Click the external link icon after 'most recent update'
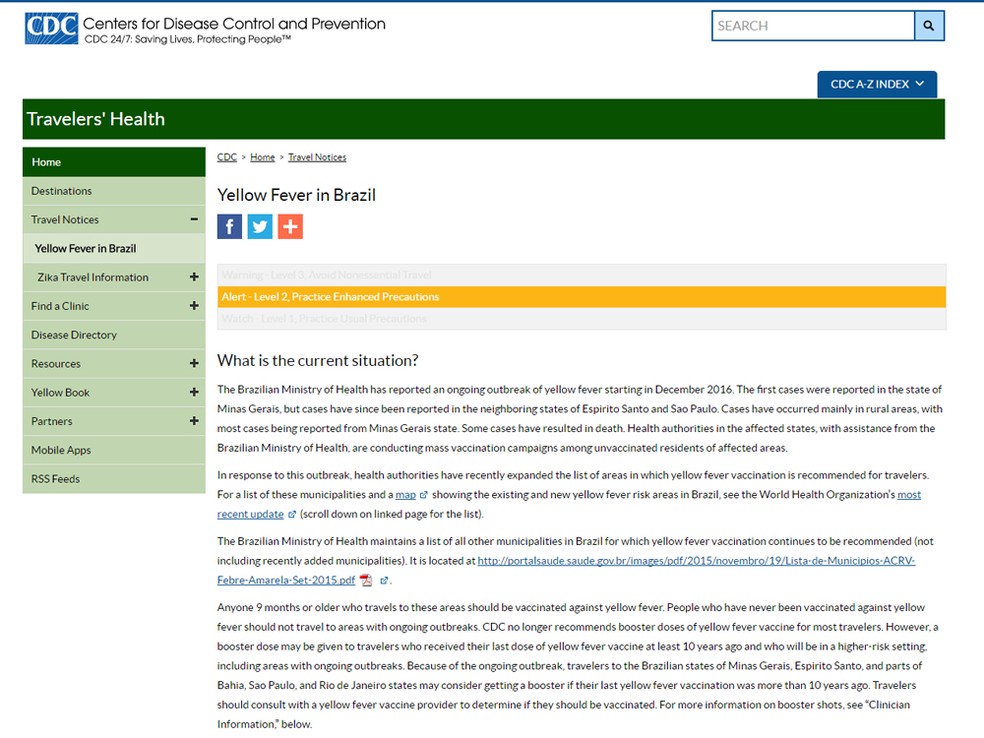This screenshot has height=738, width=984. click(290, 515)
